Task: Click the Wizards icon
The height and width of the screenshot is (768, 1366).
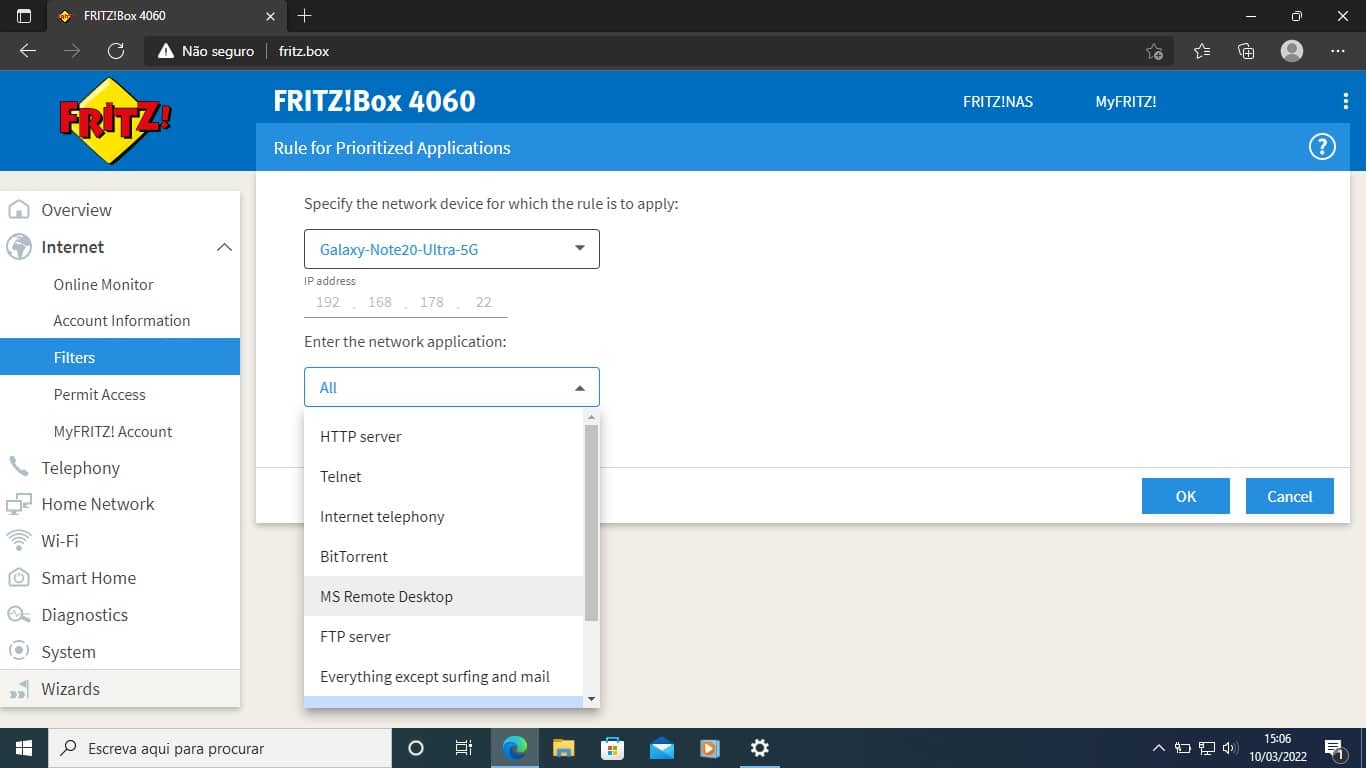Action: (18, 689)
